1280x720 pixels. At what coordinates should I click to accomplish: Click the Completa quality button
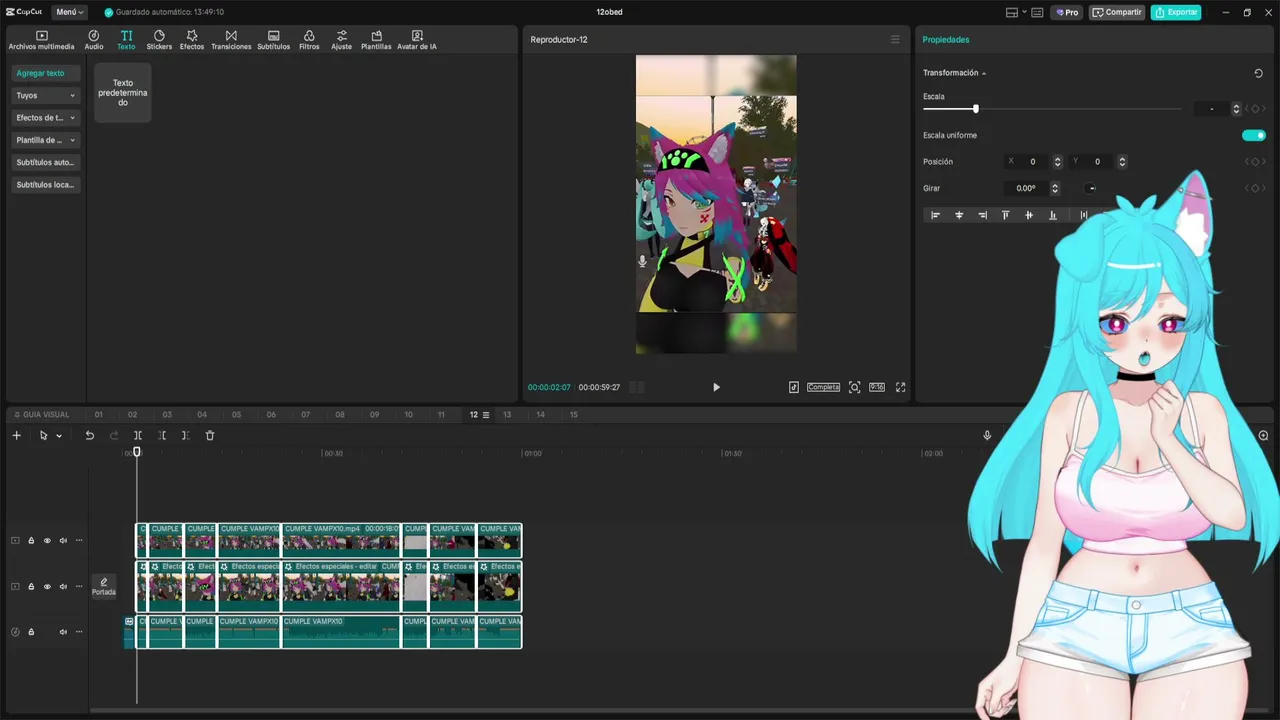[x=823, y=387]
